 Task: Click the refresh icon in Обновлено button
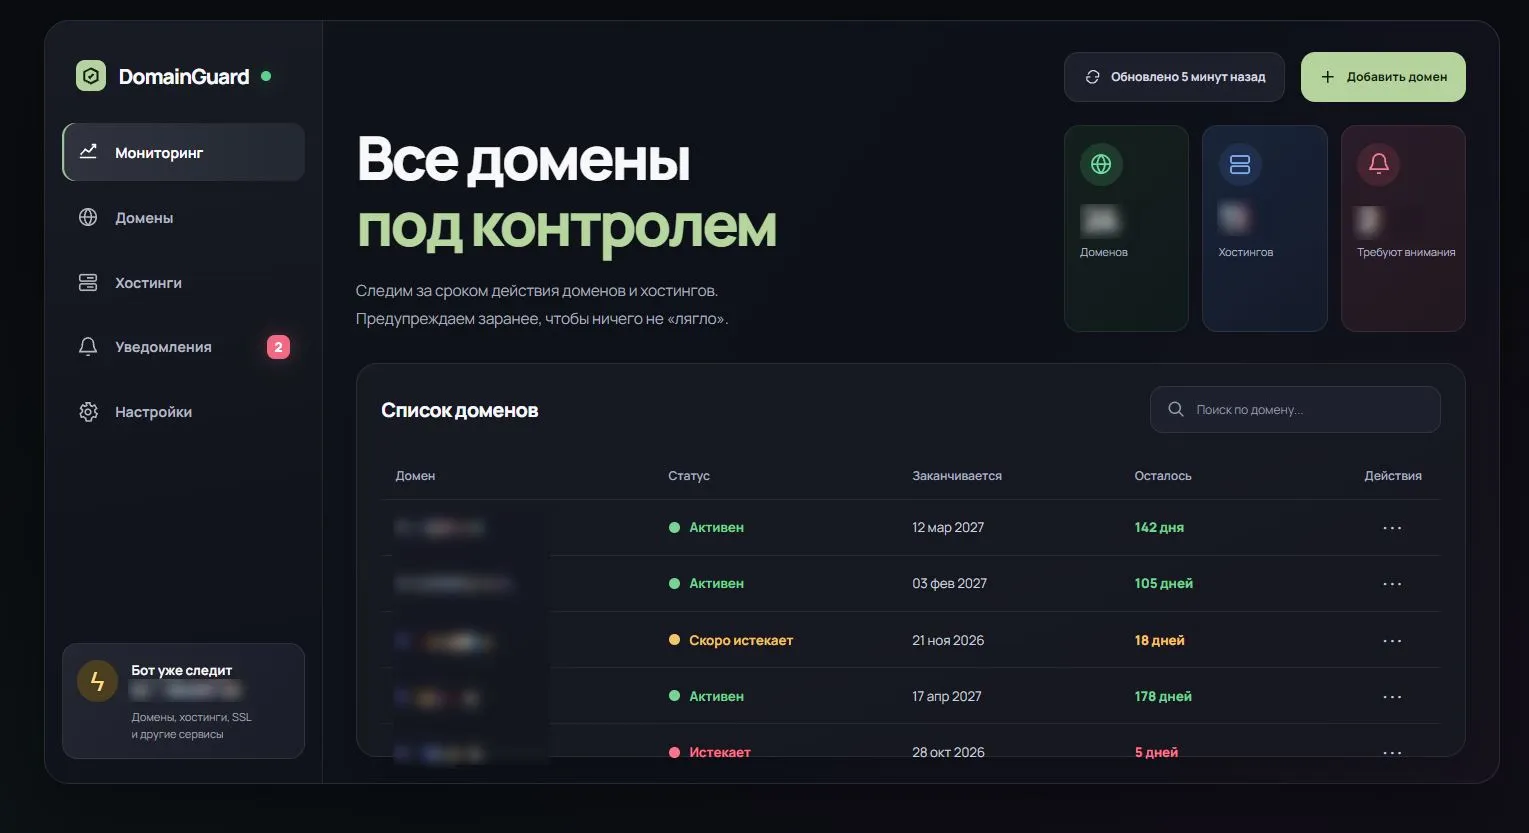point(1092,77)
